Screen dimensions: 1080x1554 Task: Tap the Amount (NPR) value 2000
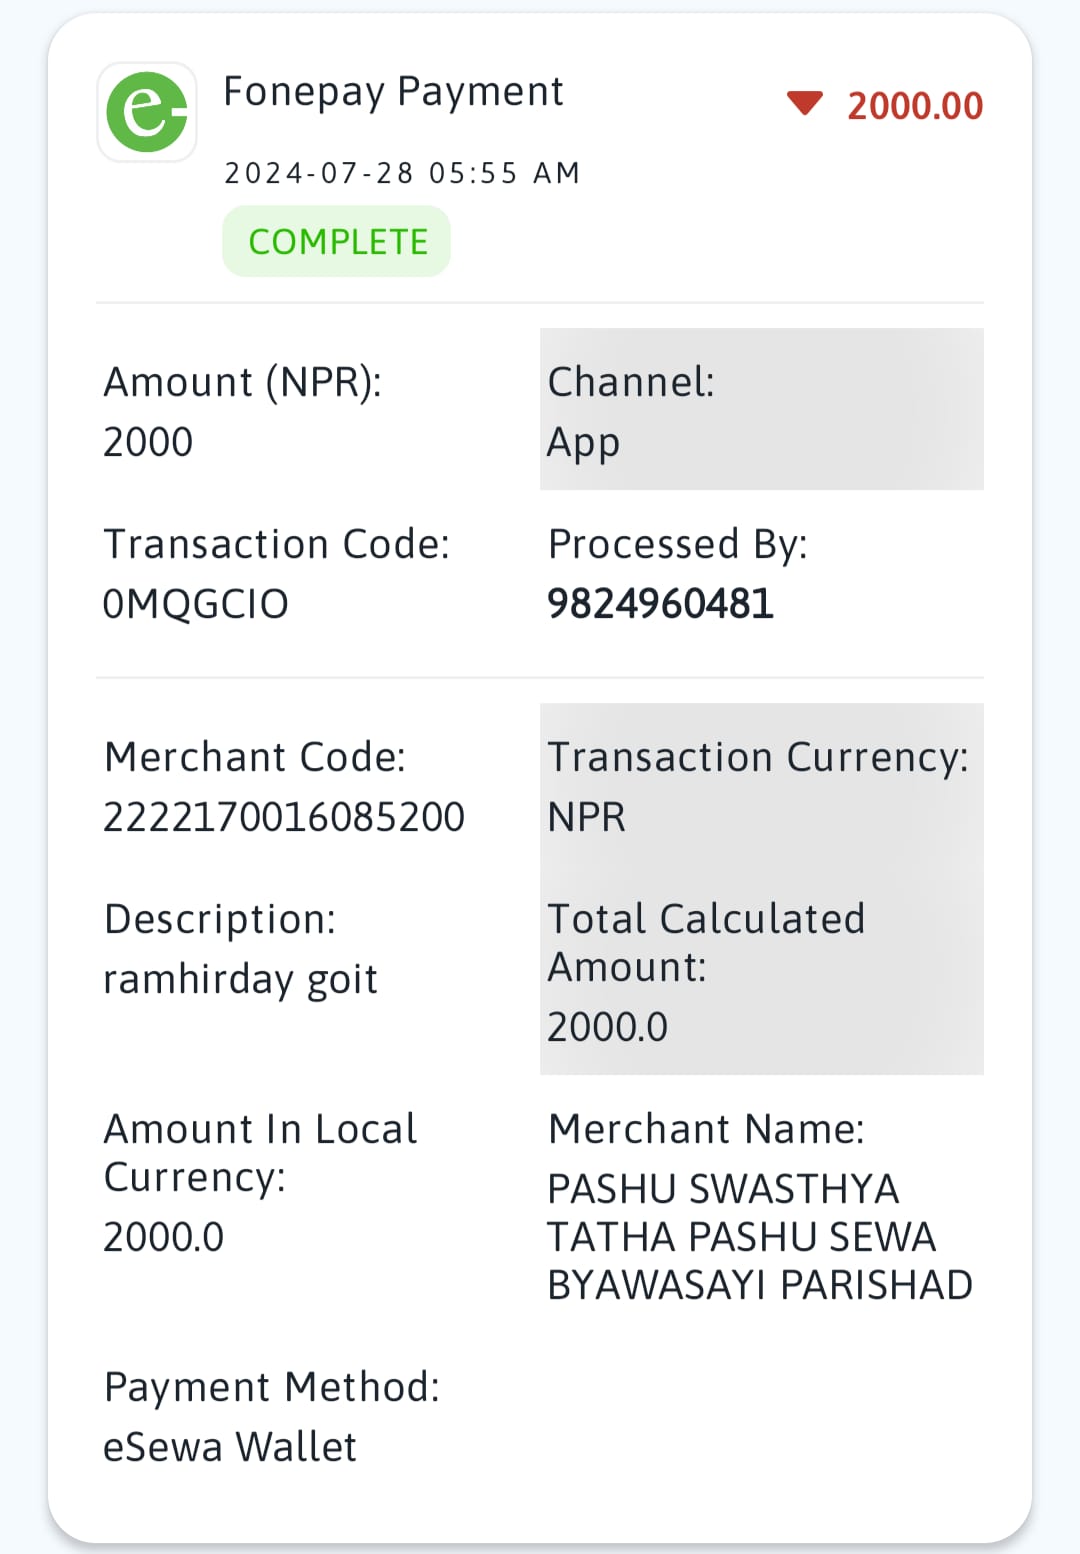coord(148,442)
